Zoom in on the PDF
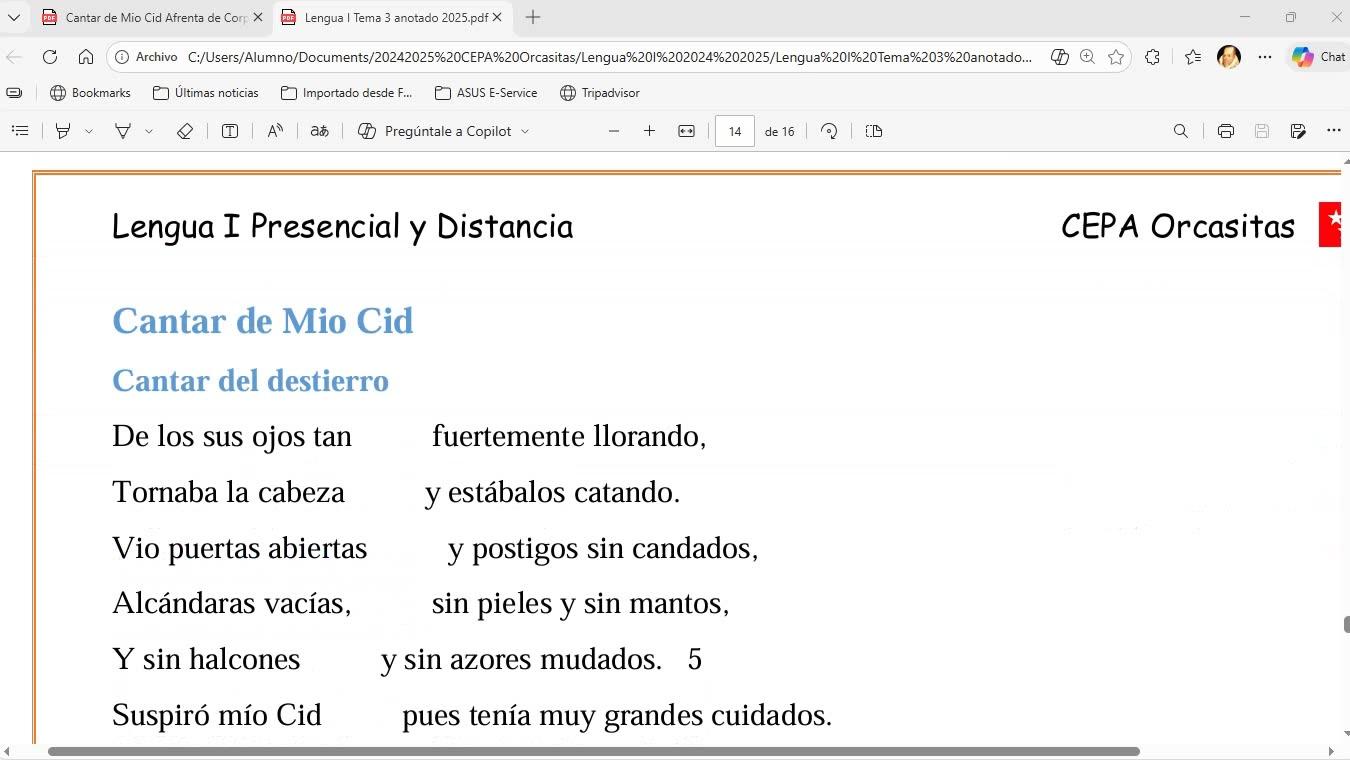 [x=649, y=131]
